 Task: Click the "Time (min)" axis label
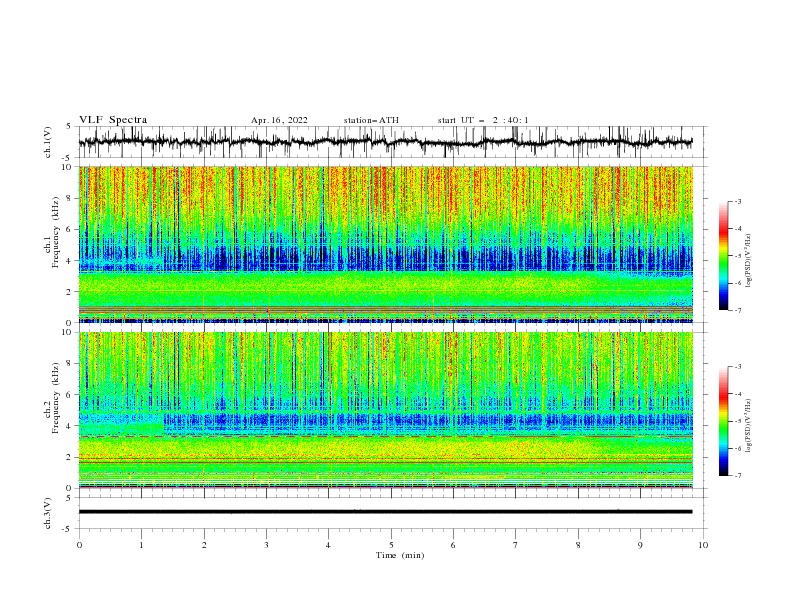[400, 555]
